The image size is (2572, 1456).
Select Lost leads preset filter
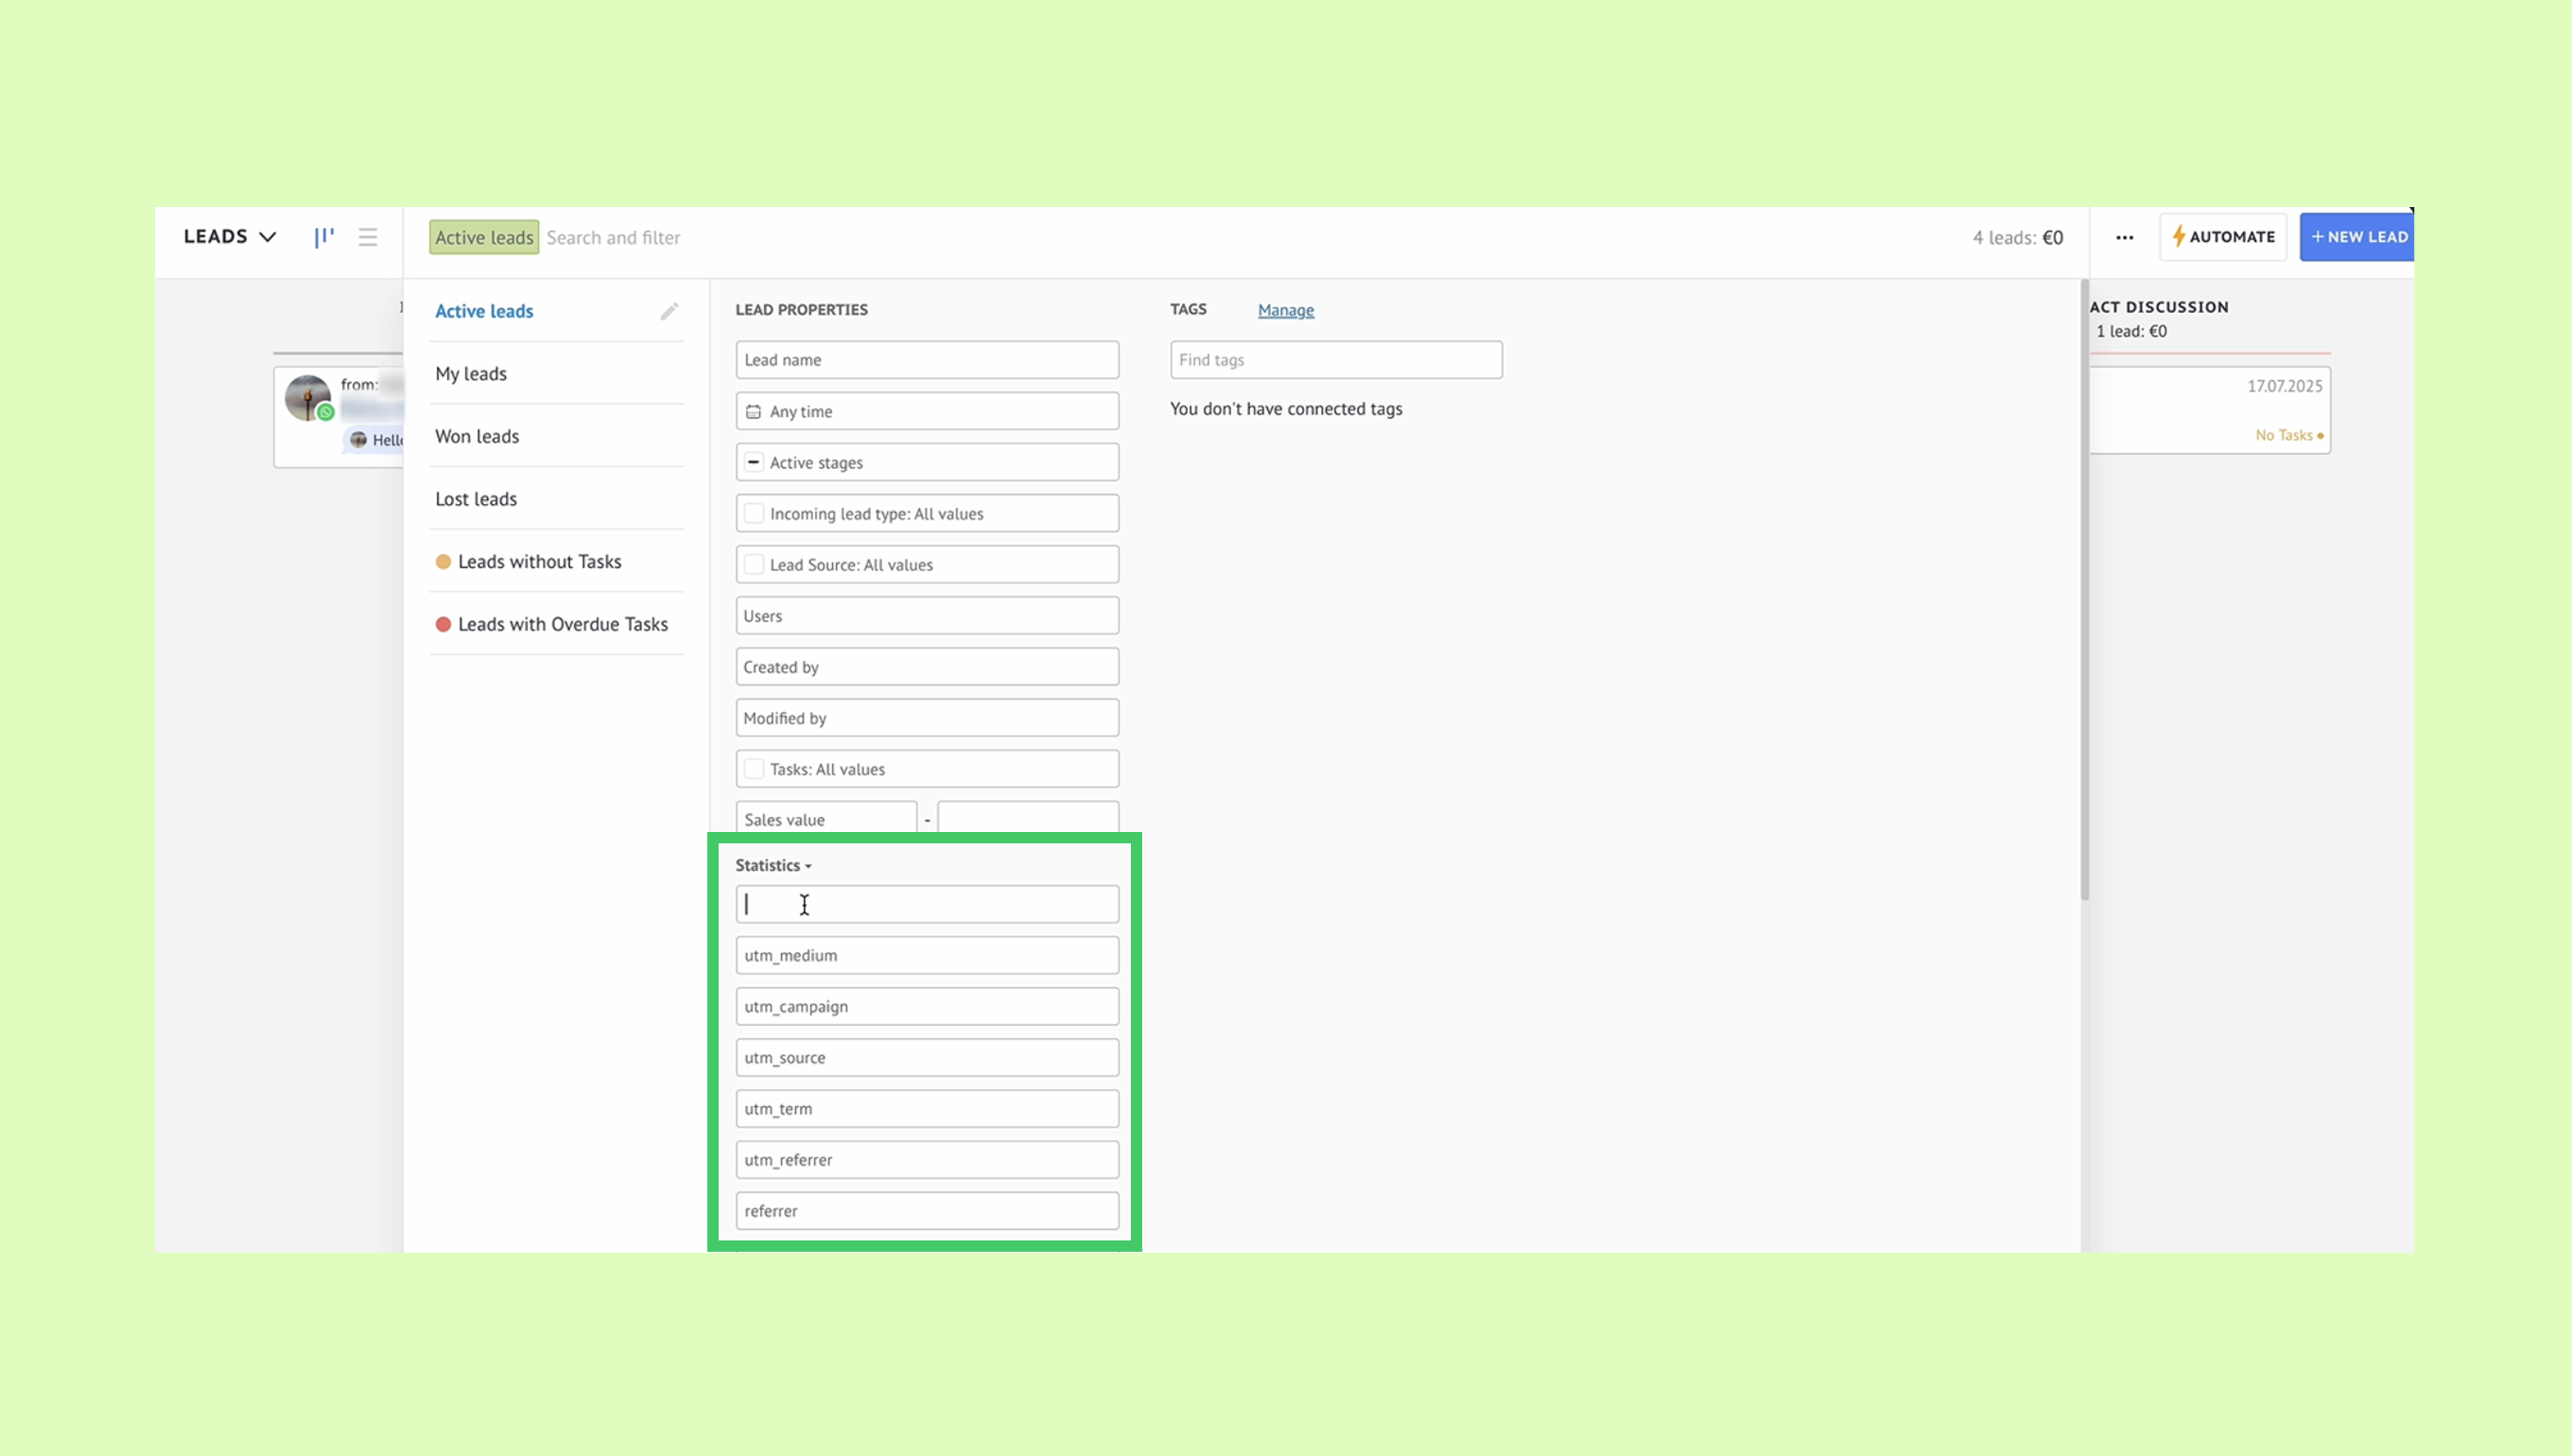476,499
